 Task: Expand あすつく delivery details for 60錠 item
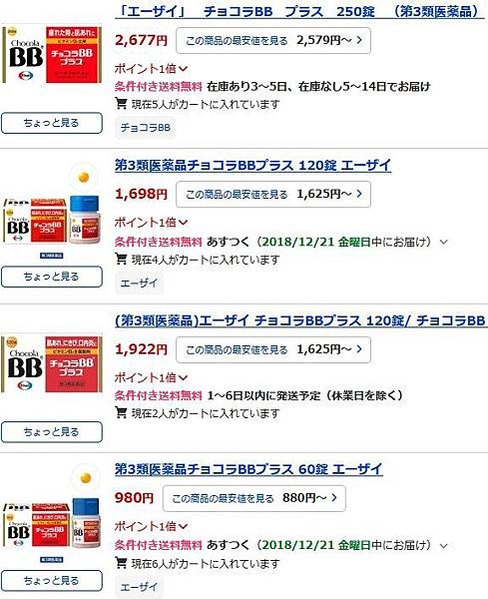(444, 546)
